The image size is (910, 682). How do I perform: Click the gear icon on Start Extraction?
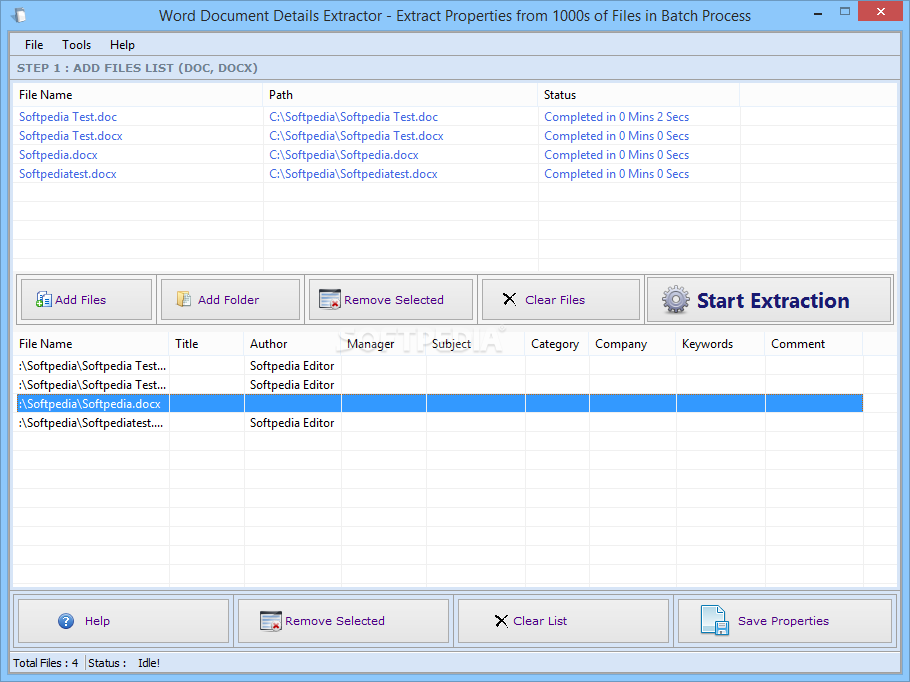[x=676, y=299]
